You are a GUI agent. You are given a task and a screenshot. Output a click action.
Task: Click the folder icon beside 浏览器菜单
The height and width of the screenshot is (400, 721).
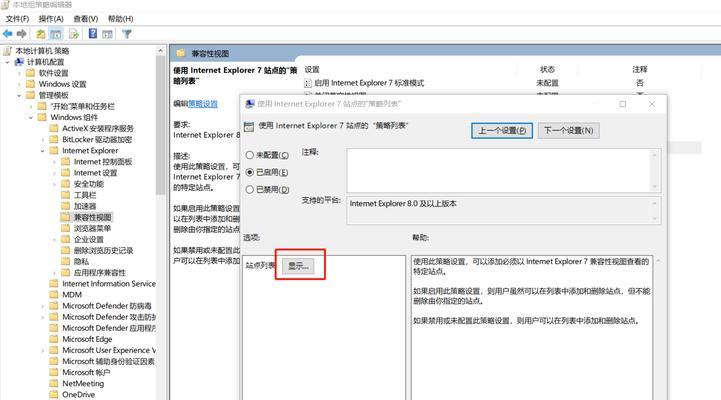[66, 228]
